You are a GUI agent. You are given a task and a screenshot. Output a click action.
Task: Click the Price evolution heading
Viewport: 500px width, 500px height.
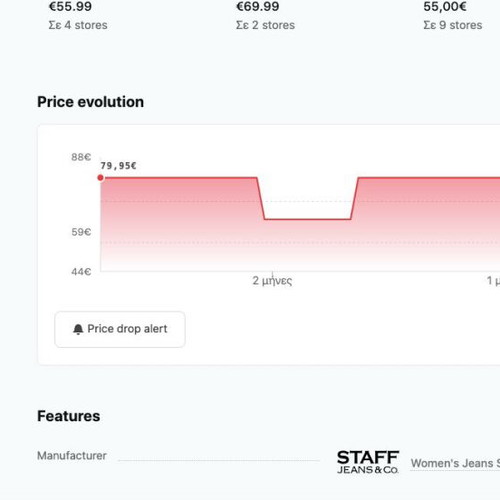point(91,102)
